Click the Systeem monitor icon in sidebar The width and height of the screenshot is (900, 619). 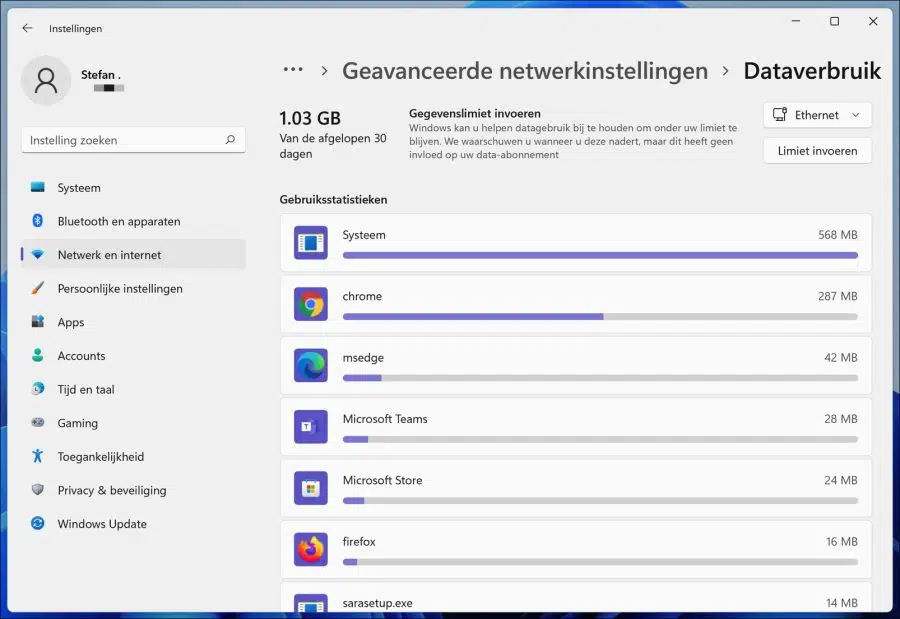click(x=38, y=187)
